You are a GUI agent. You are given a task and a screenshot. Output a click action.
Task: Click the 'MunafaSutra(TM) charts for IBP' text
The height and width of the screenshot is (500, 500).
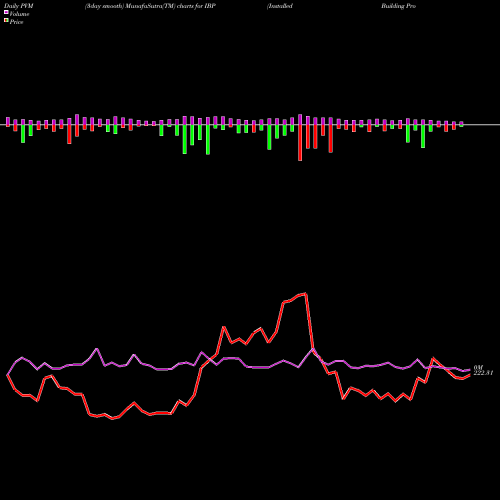[x=170, y=6]
